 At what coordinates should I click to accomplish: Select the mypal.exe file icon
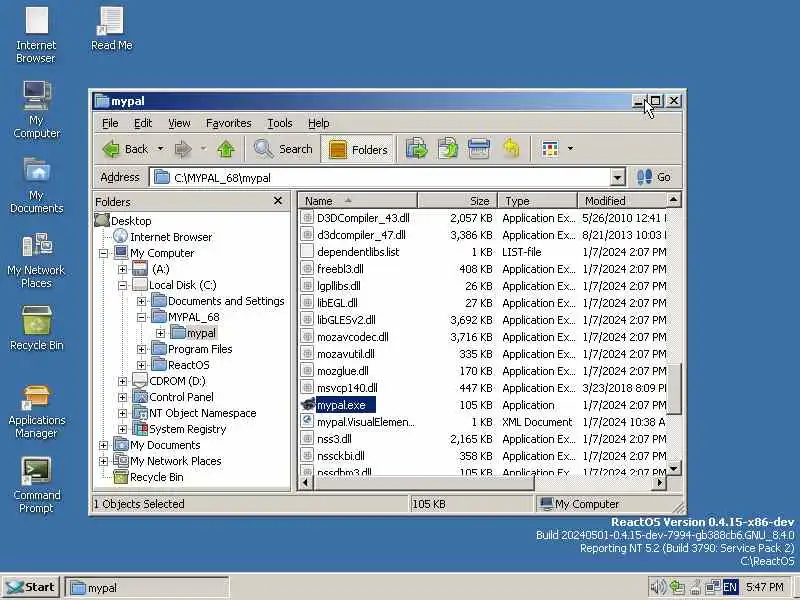(x=308, y=405)
